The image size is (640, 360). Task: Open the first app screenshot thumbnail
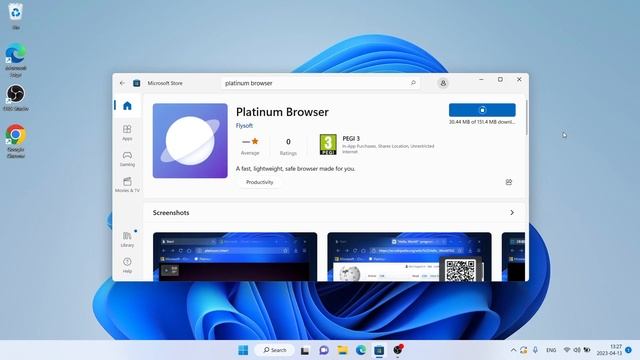[x=235, y=257]
